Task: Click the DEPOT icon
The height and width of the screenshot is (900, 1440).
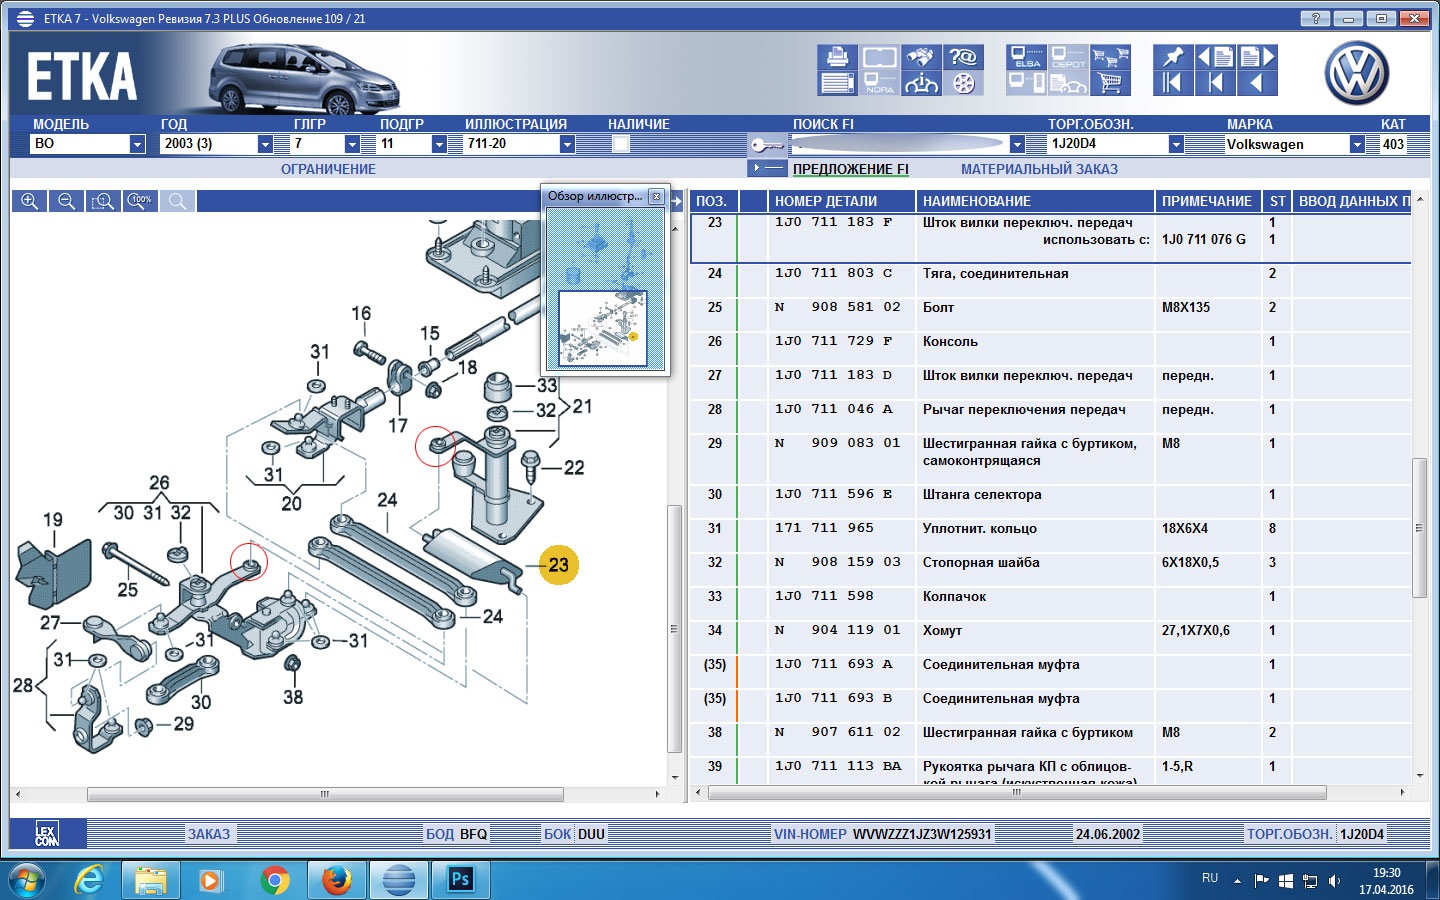Action: (x=1068, y=58)
